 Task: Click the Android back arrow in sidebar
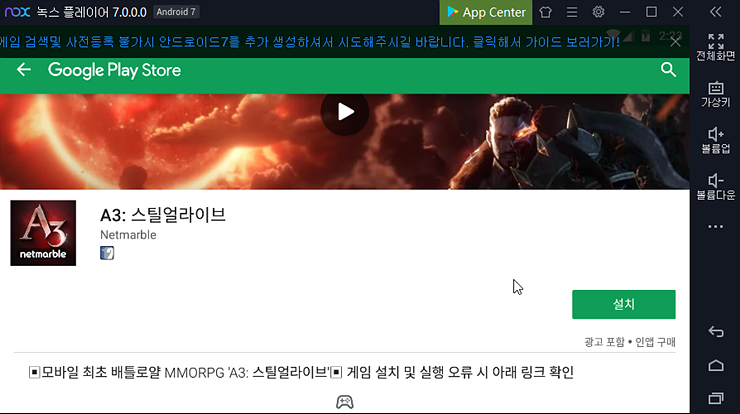click(x=715, y=332)
